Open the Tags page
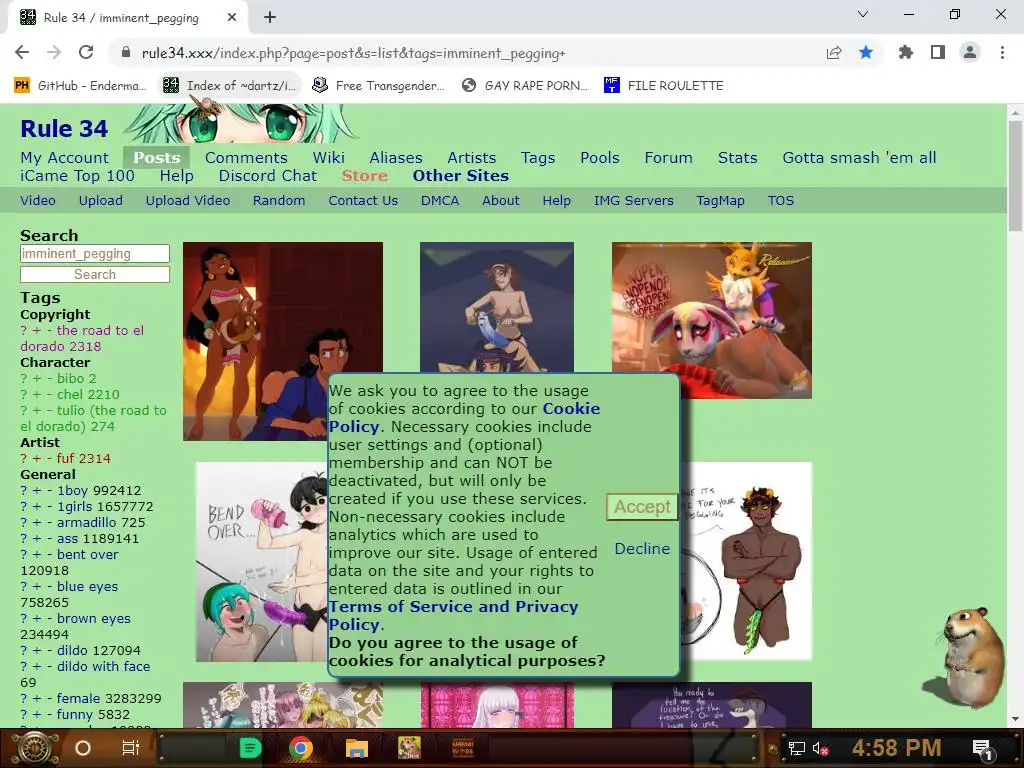Screen dimensions: 1024x768 538,158
